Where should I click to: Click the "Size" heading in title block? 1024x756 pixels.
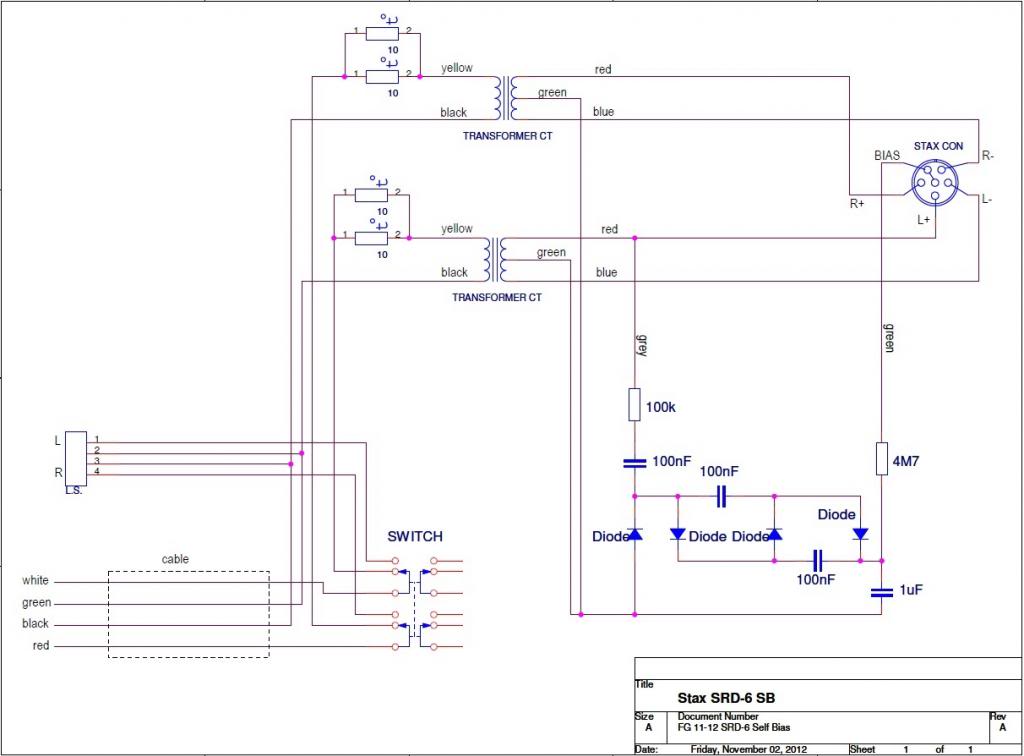tap(645, 716)
